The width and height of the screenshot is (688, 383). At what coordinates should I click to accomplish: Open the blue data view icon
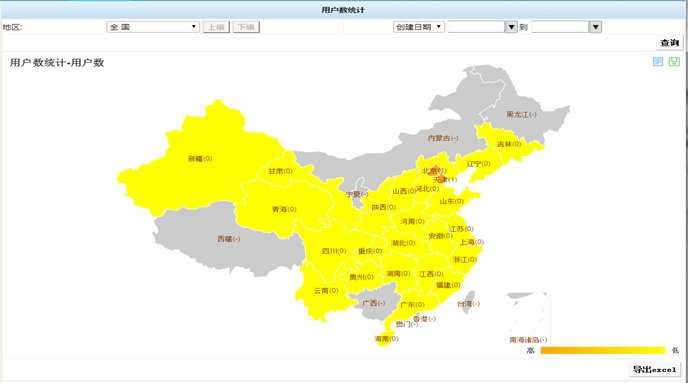[x=658, y=62]
